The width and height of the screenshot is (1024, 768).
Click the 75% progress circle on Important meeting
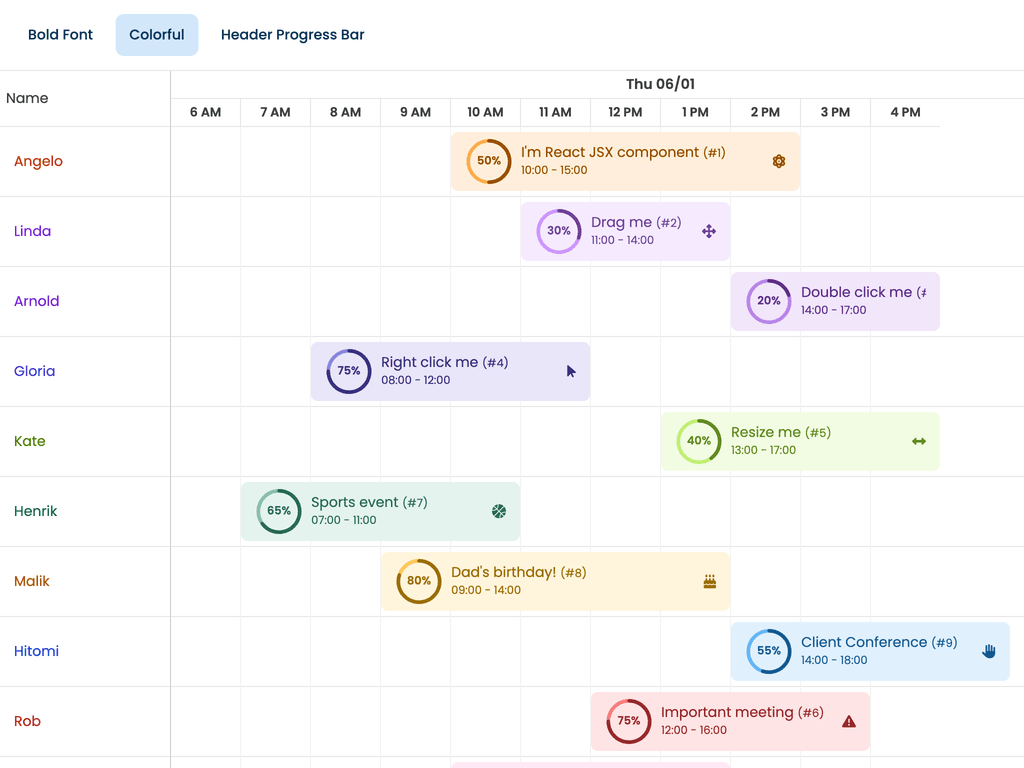point(629,721)
